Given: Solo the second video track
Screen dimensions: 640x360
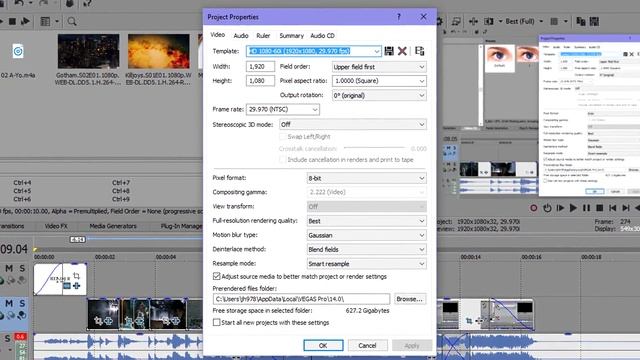Looking at the screenshot, I should 22,303.
